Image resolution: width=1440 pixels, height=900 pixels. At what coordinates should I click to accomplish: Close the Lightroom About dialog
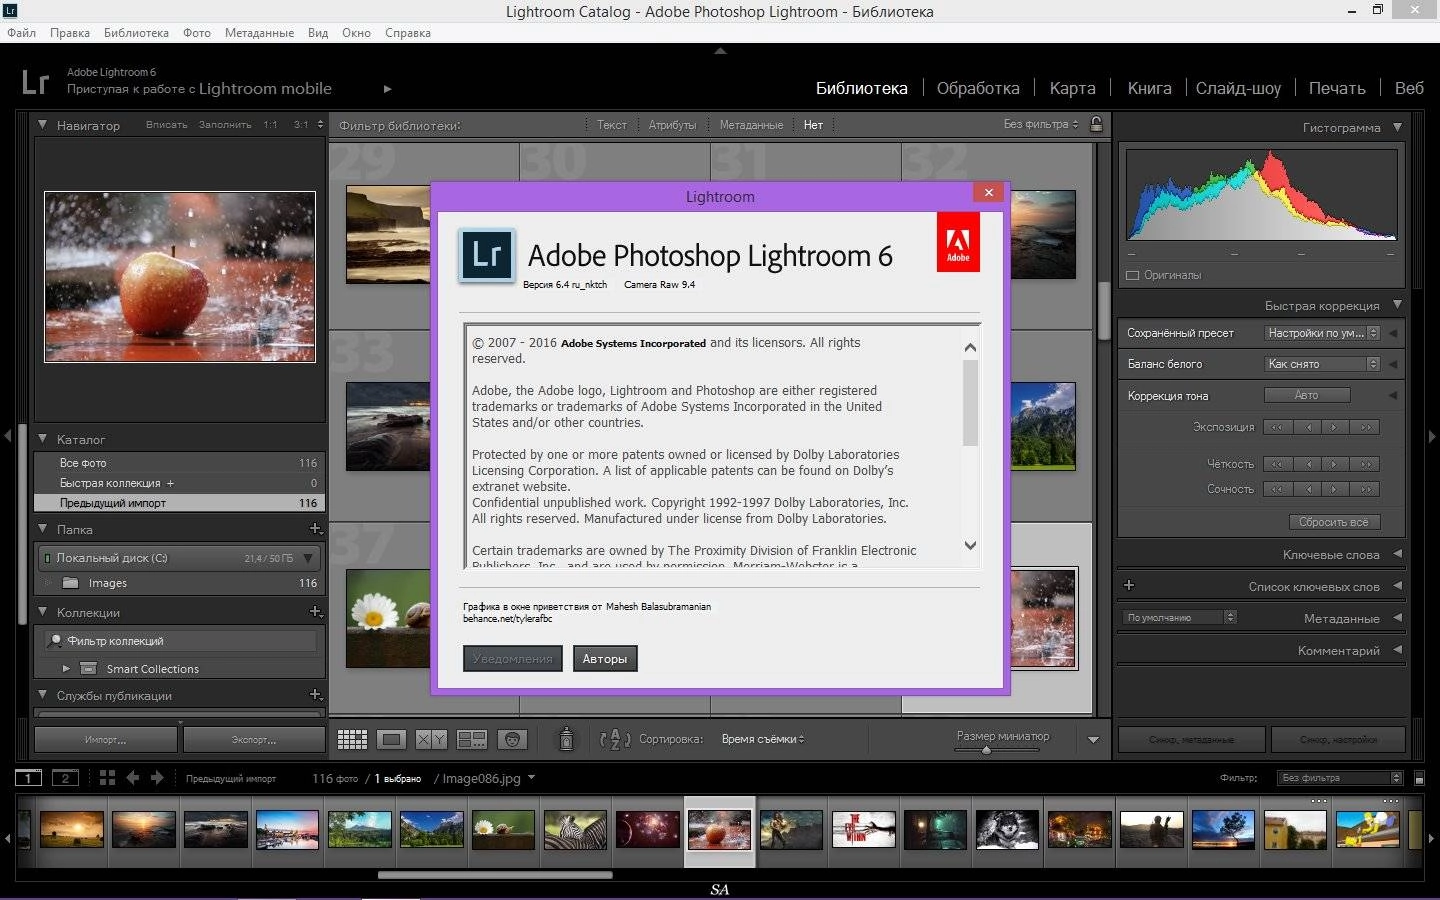[988, 192]
